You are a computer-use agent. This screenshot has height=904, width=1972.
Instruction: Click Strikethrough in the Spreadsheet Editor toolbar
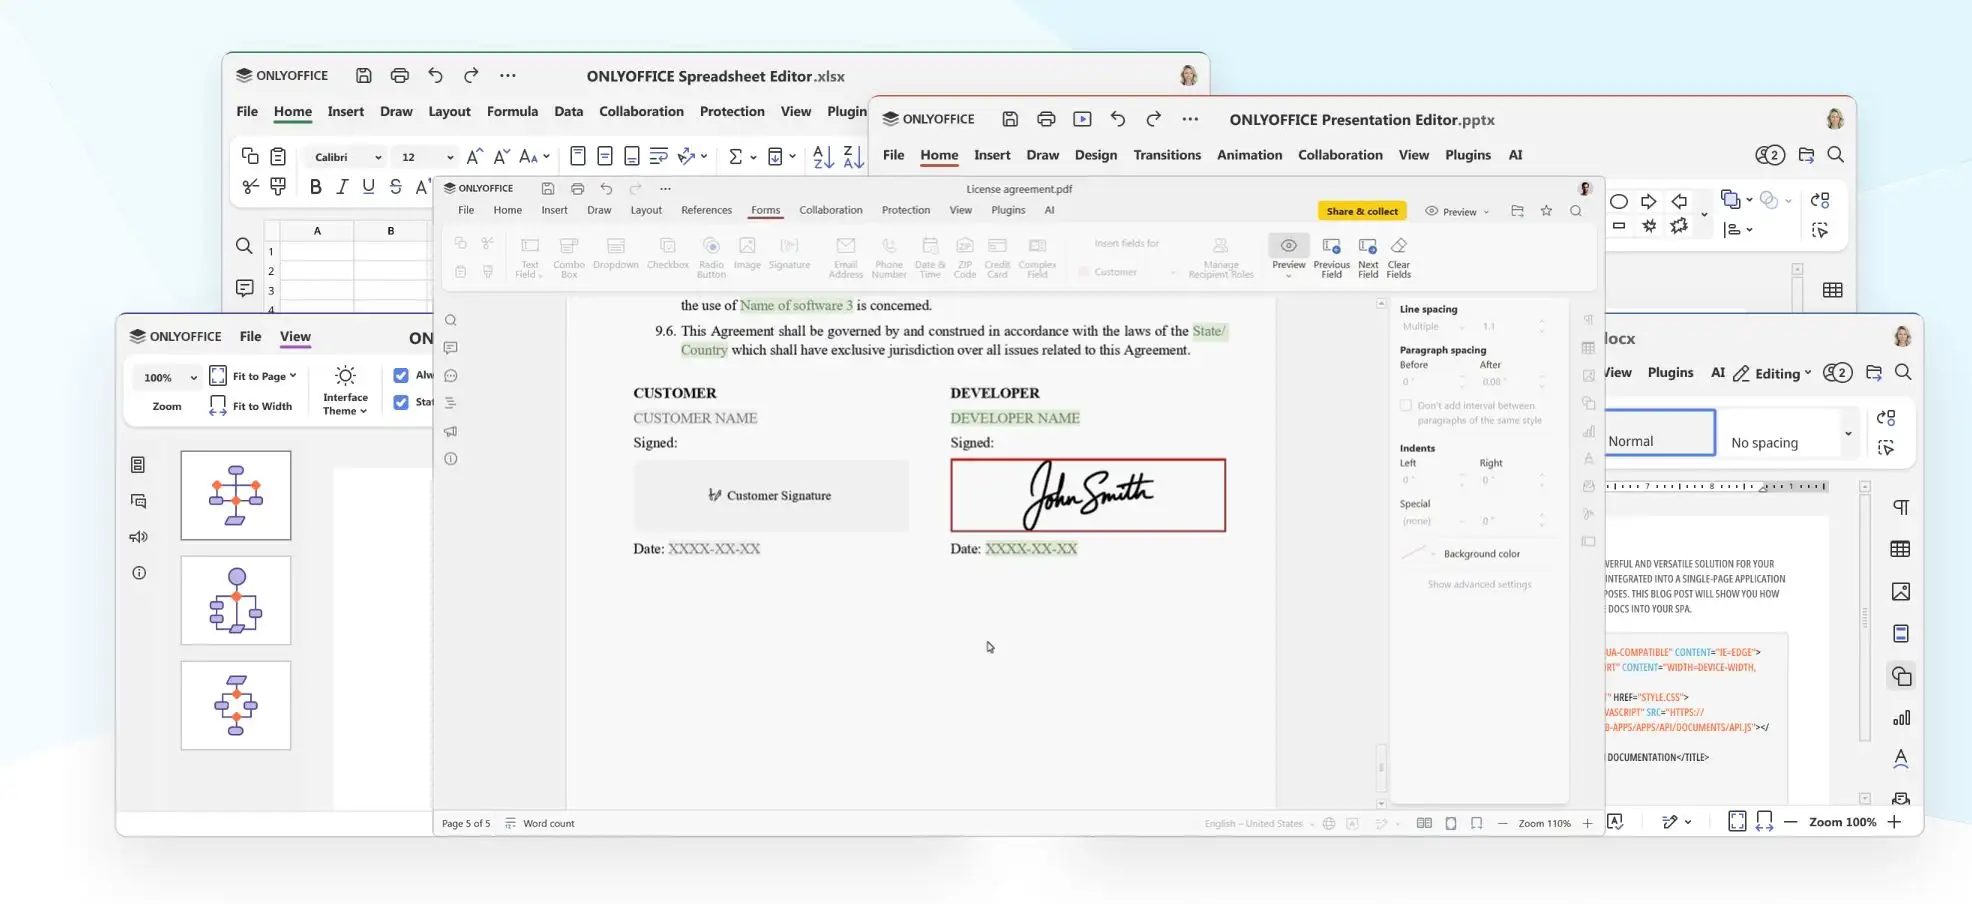(395, 186)
